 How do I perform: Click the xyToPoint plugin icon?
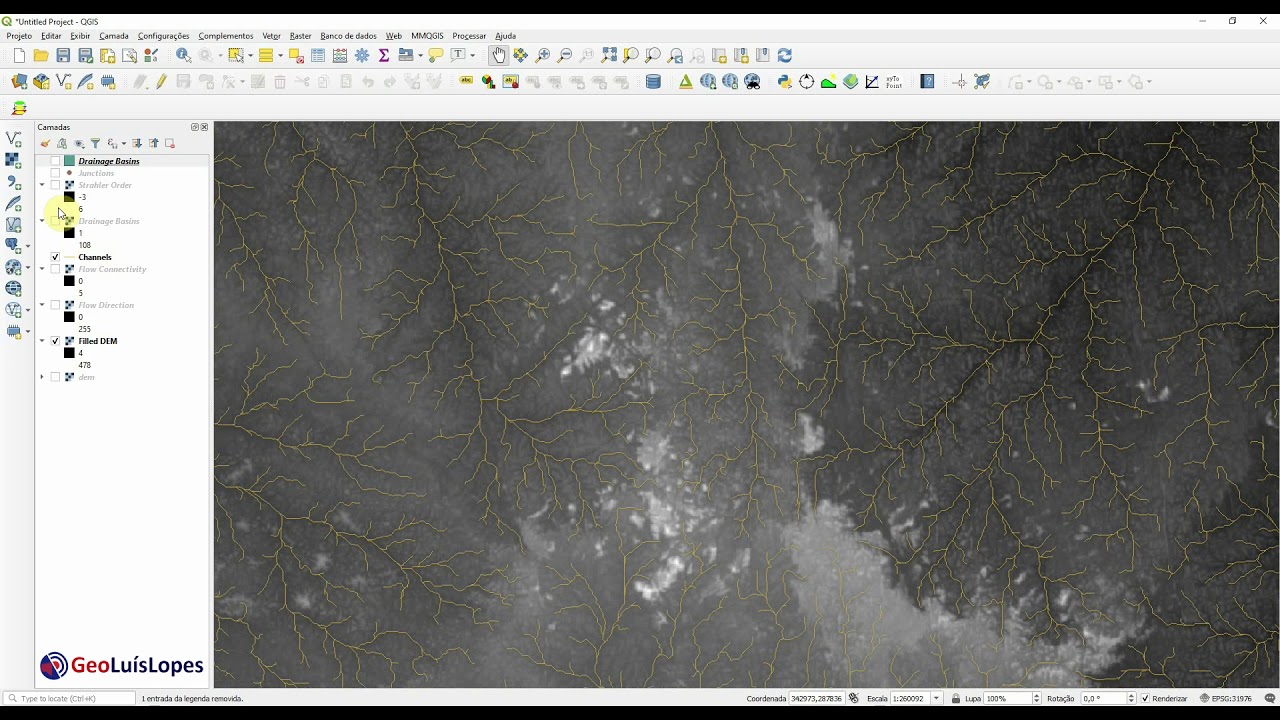[894, 82]
